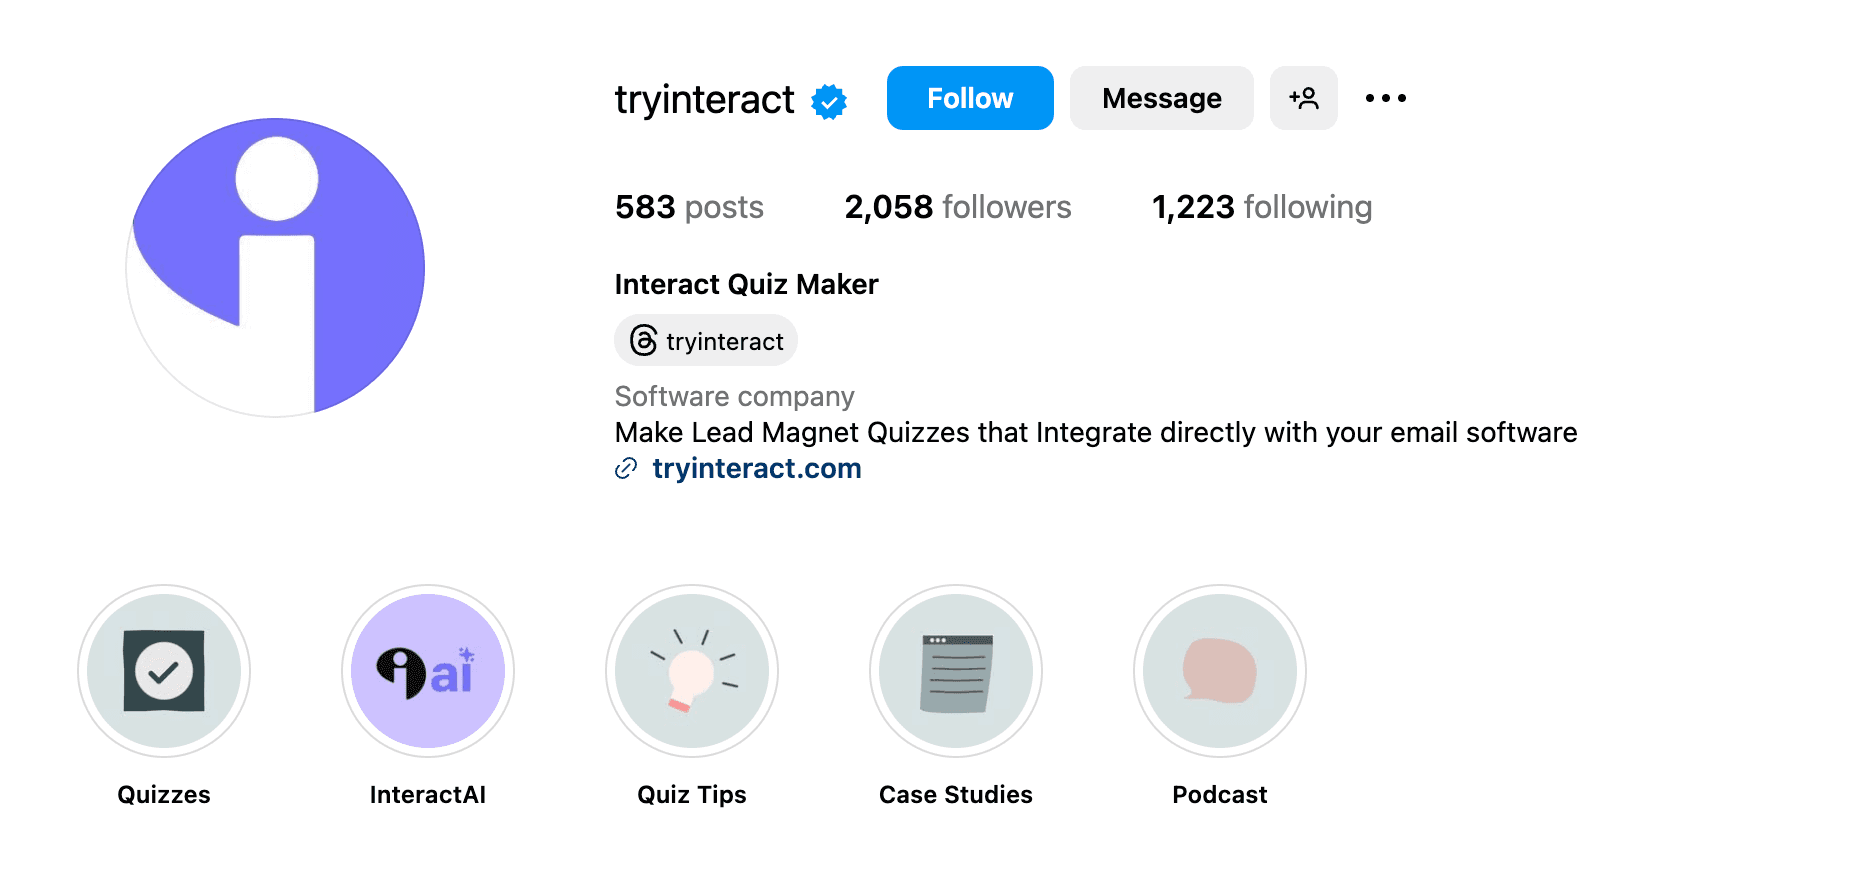Image resolution: width=1872 pixels, height=884 pixels.
Task: Click the blue Follow button
Action: [x=969, y=98]
